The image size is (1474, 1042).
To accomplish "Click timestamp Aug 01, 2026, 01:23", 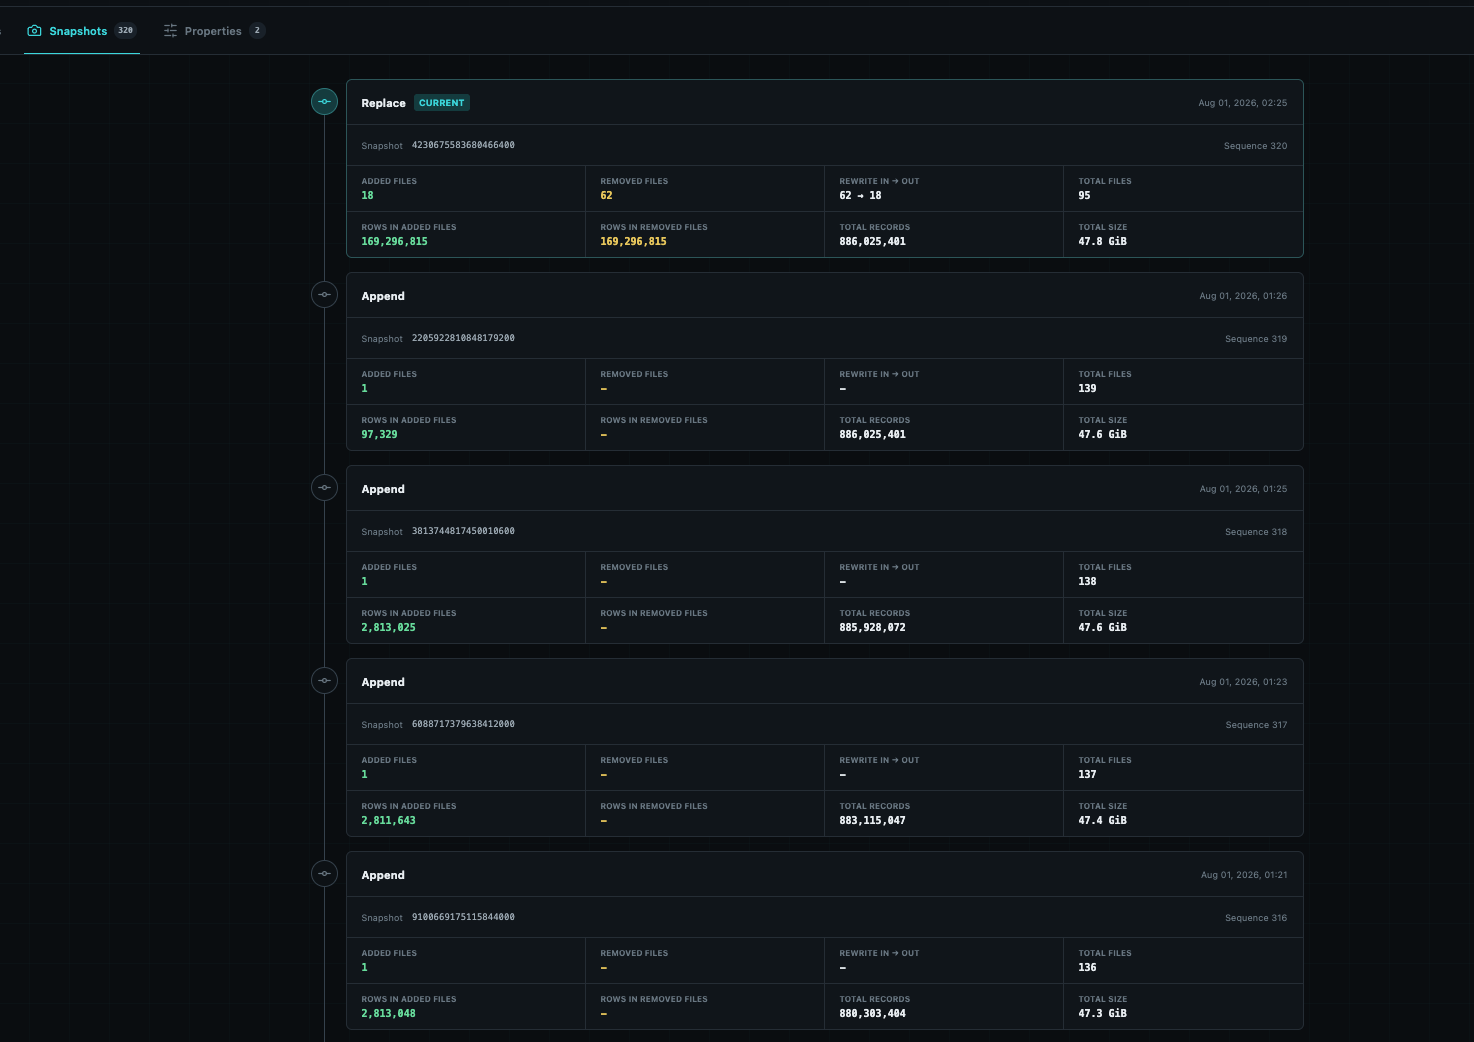I will 1243,682.
